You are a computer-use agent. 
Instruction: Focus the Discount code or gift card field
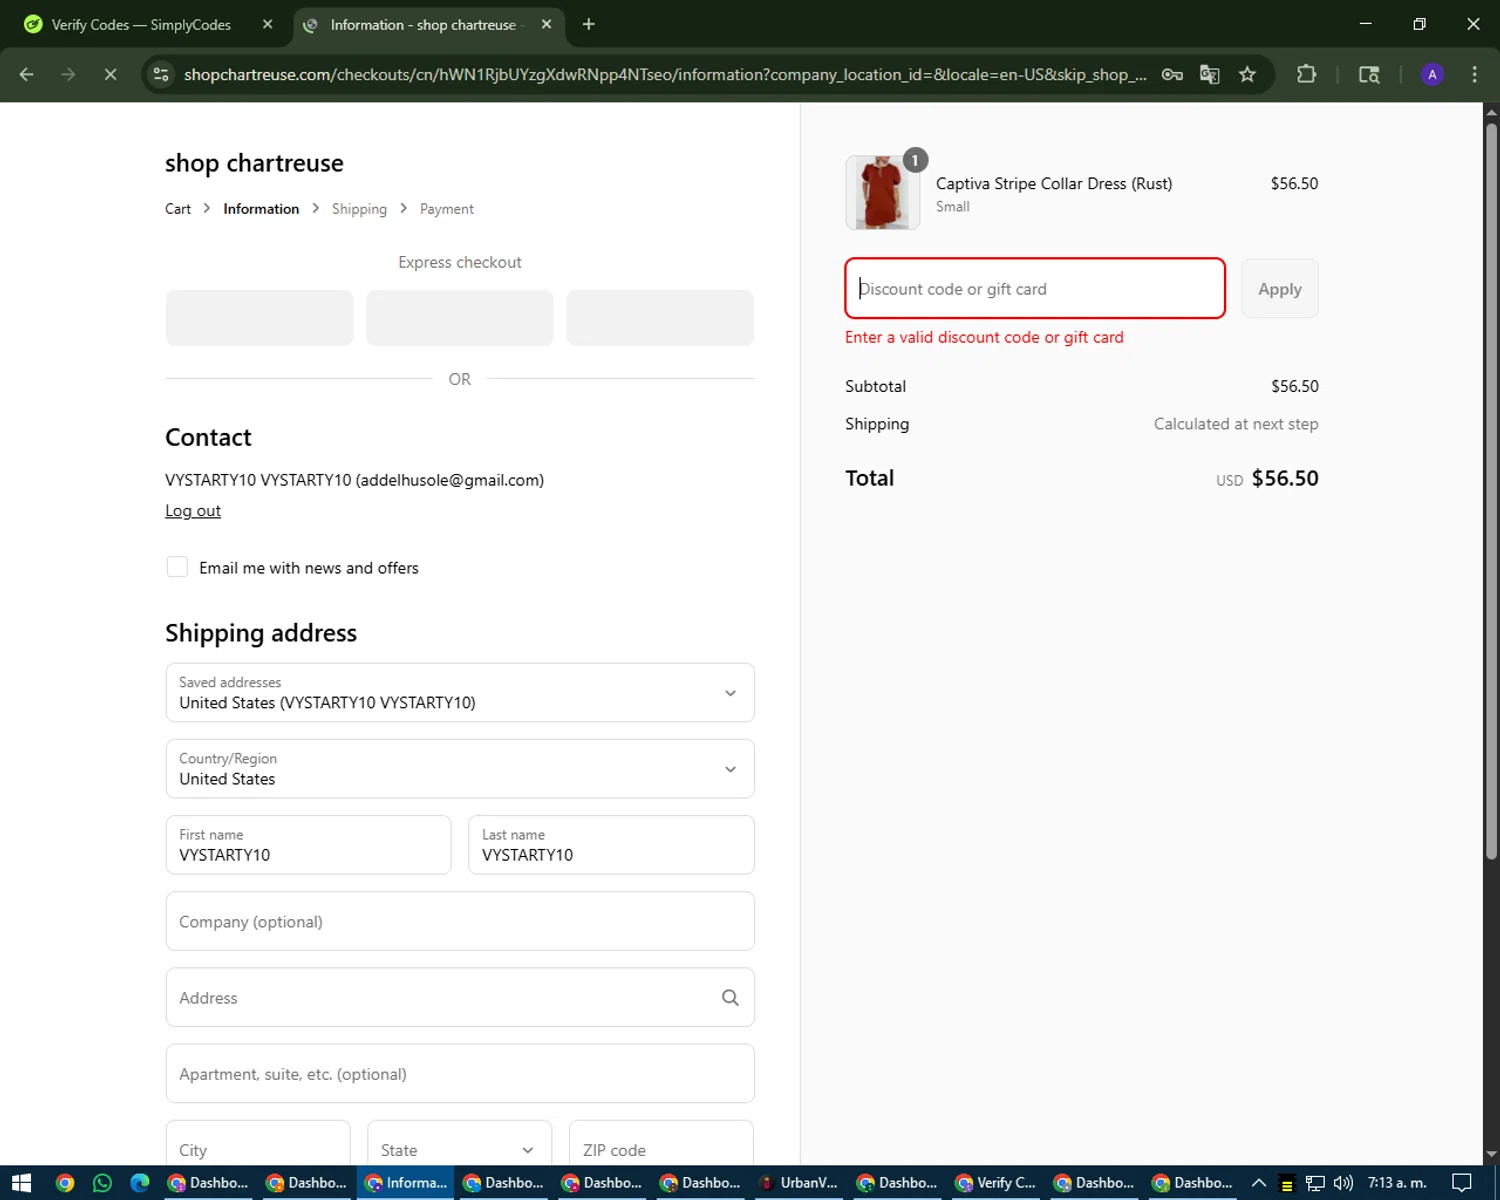tap(1035, 289)
